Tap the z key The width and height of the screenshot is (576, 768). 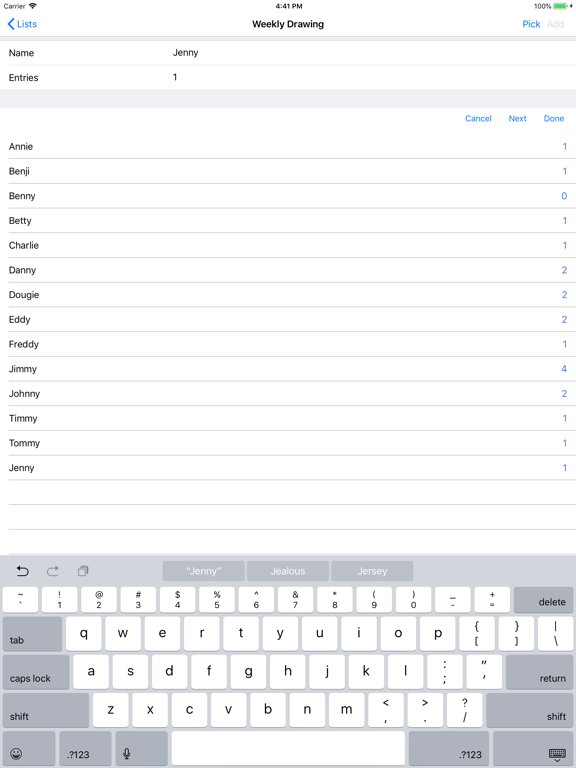click(x=111, y=710)
